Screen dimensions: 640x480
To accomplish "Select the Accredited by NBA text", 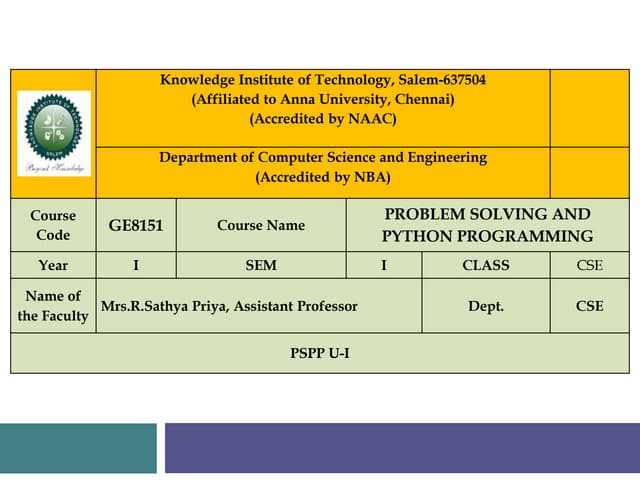I will 323,177.
